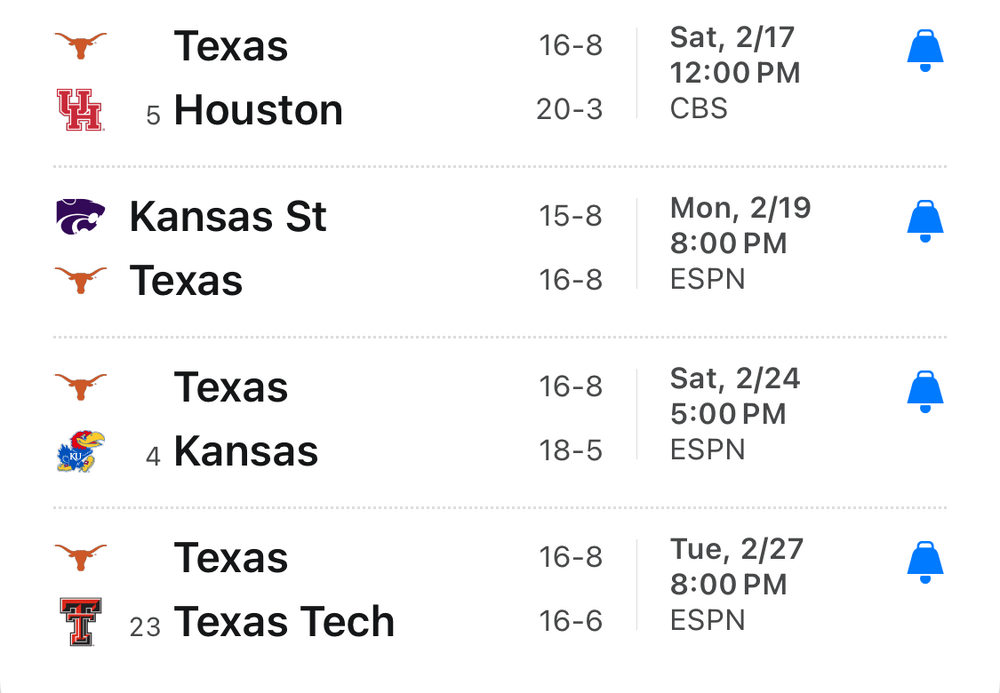
Task: Select the Texas Tech team name
Action: click(x=284, y=622)
